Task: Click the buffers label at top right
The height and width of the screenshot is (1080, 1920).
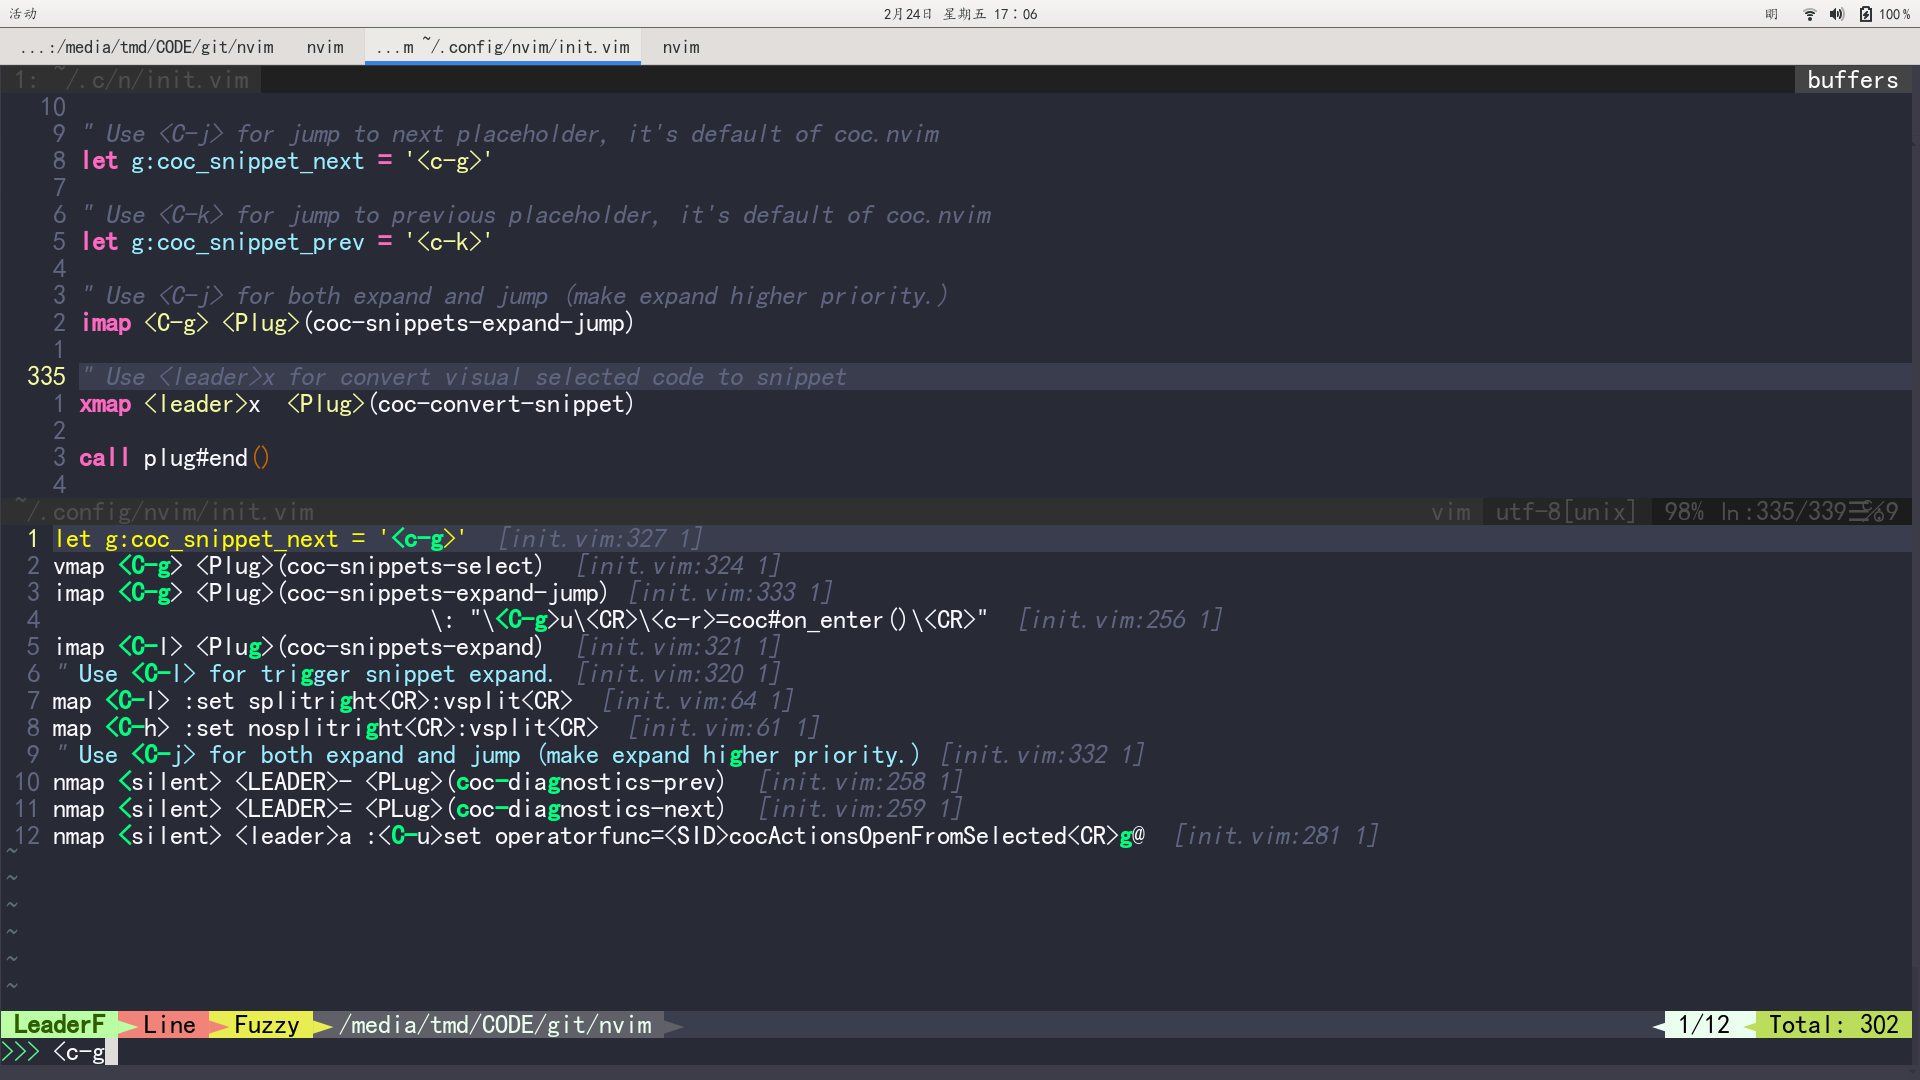Action: point(1853,79)
